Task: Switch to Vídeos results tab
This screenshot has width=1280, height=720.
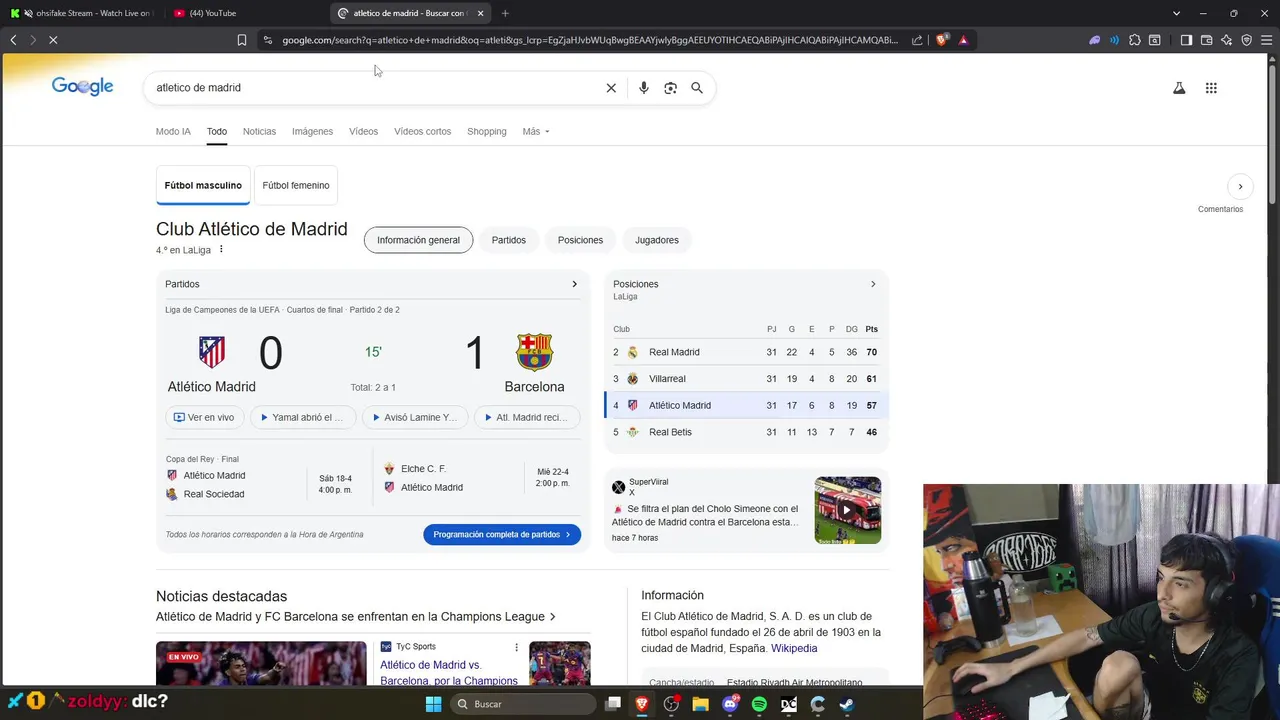Action: [x=363, y=131]
